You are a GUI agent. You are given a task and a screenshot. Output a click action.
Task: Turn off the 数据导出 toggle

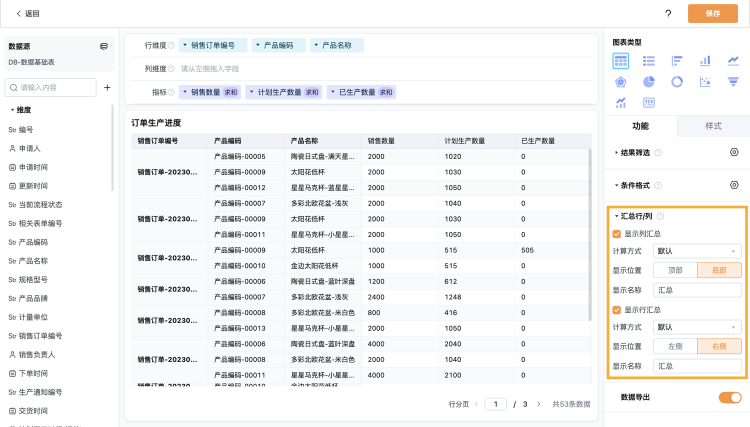point(729,397)
